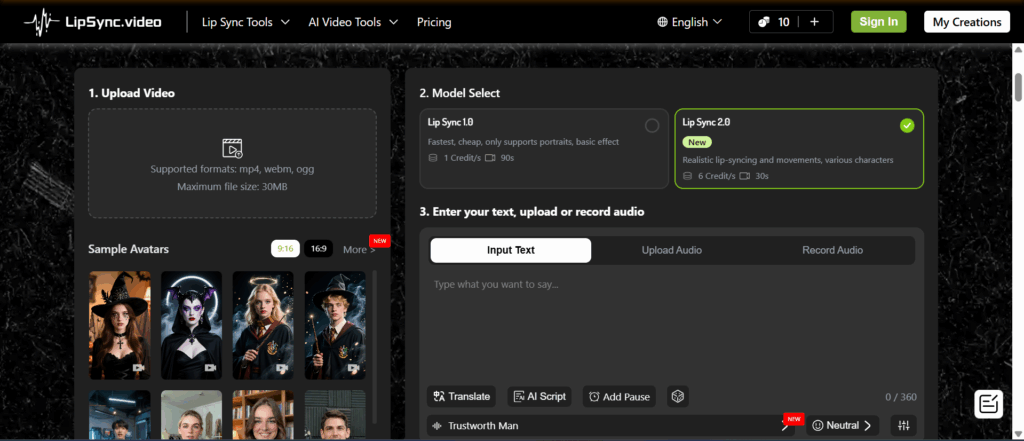Expand the Lip Sync Tools menu

point(246,22)
